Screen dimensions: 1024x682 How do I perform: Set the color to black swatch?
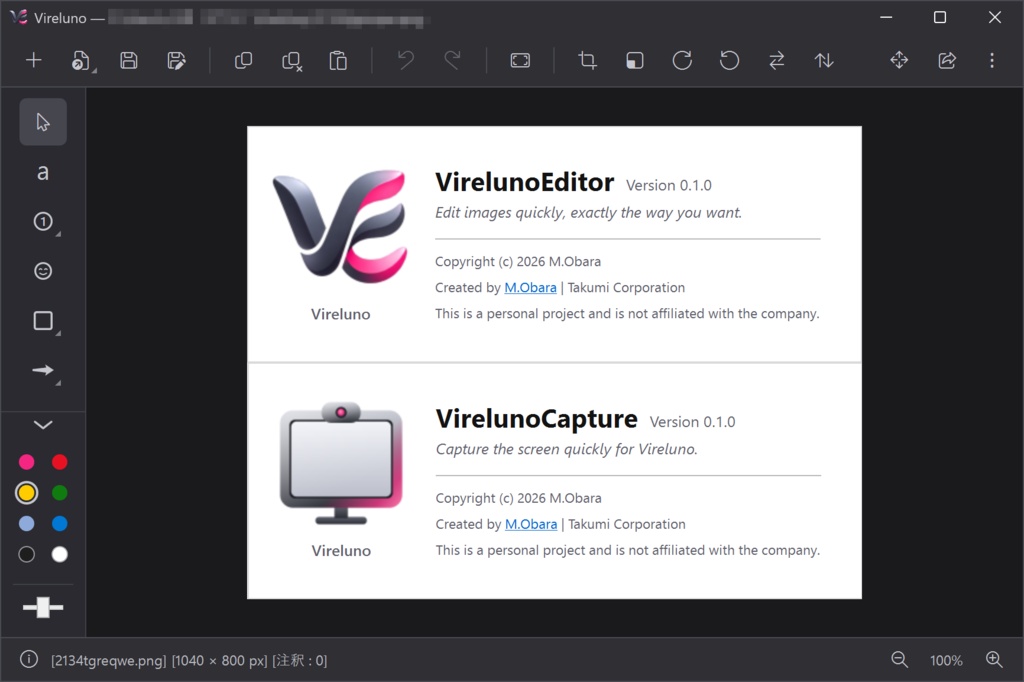pyautogui.click(x=27, y=555)
